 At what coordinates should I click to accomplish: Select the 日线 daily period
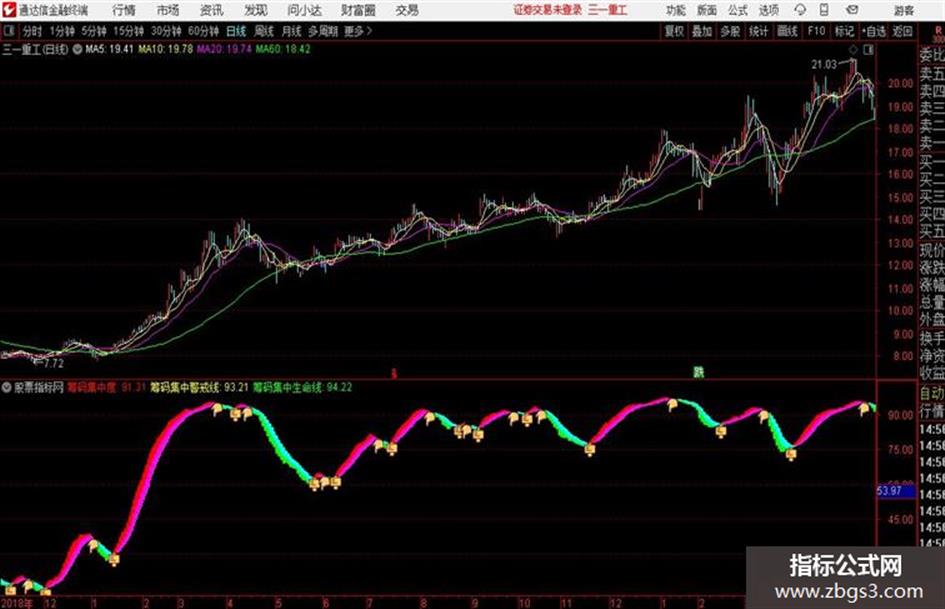(236, 31)
